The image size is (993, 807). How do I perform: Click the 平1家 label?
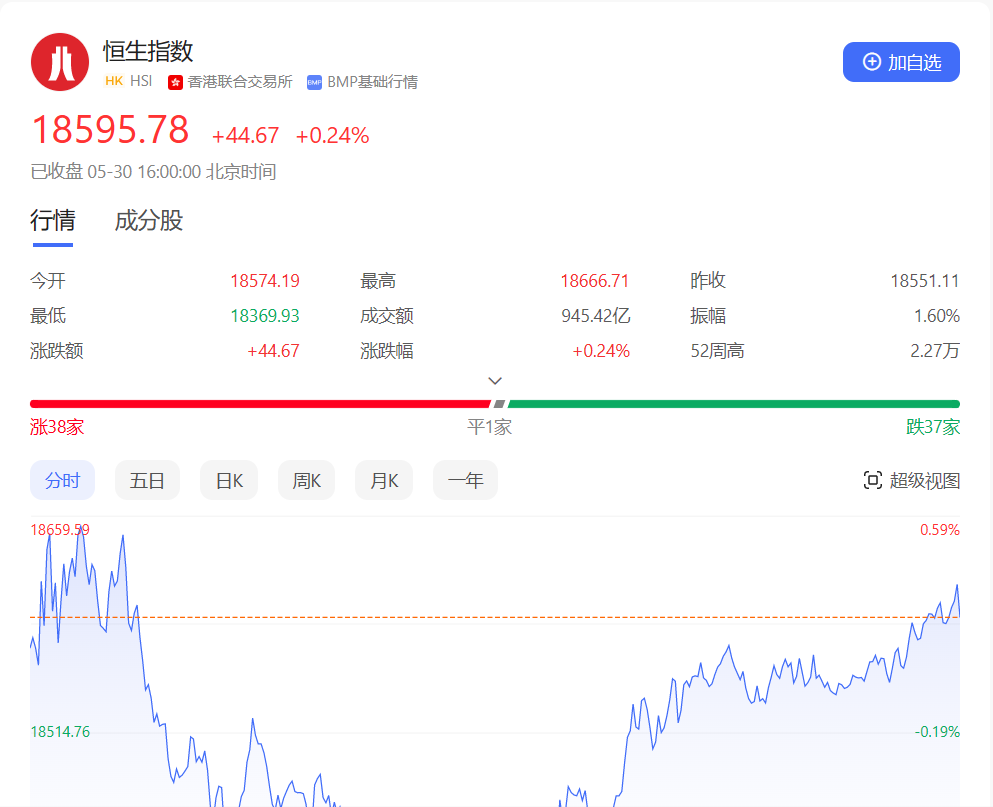click(x=490, y=427)
